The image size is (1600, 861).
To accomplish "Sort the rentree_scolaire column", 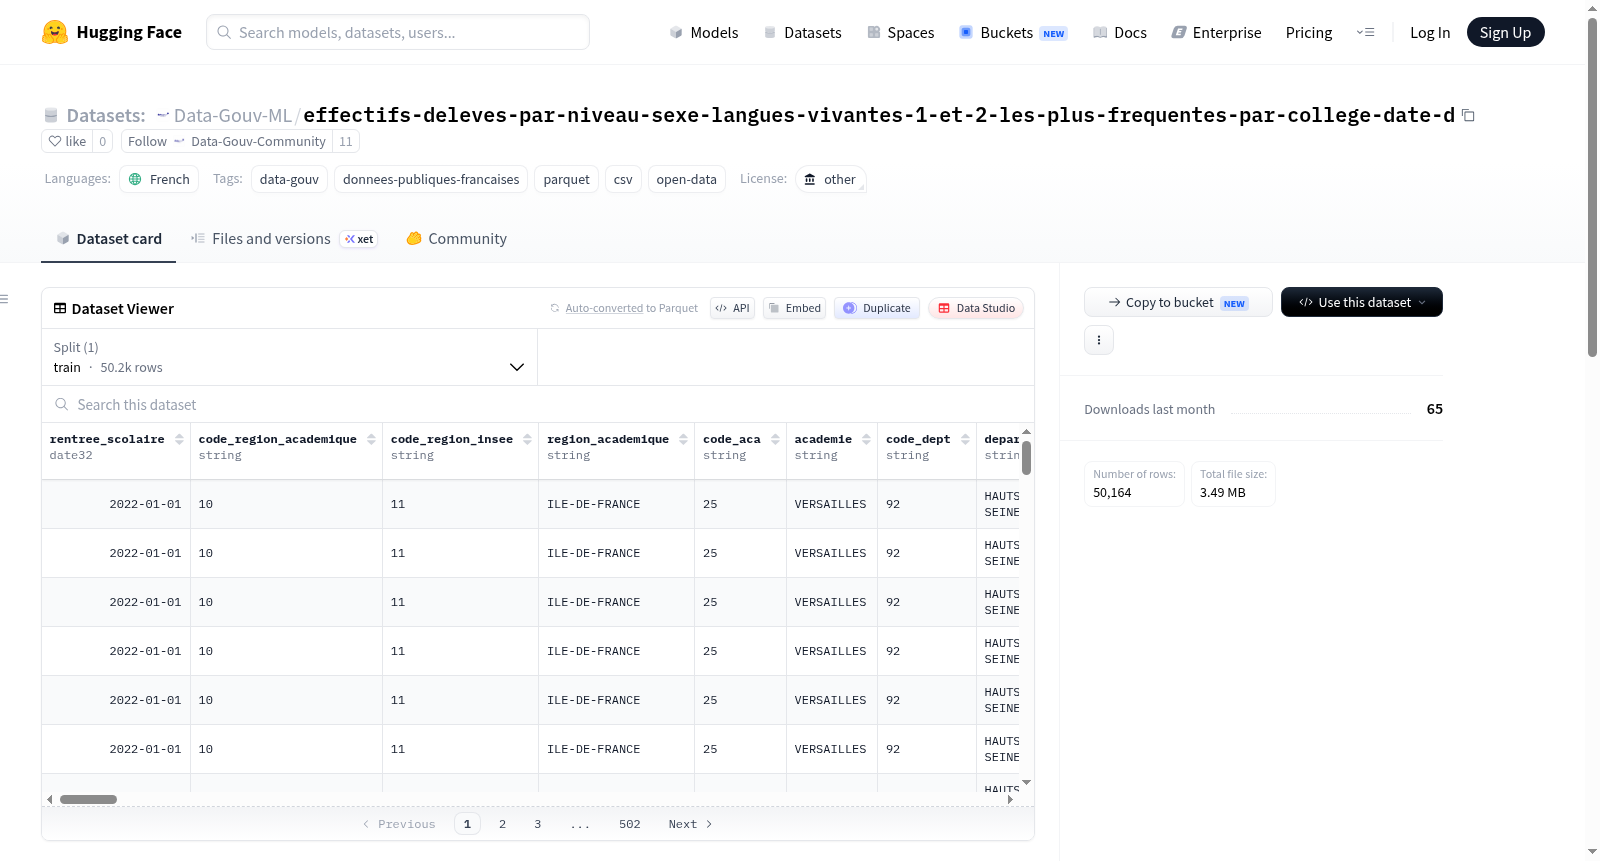I will [179, 439].
